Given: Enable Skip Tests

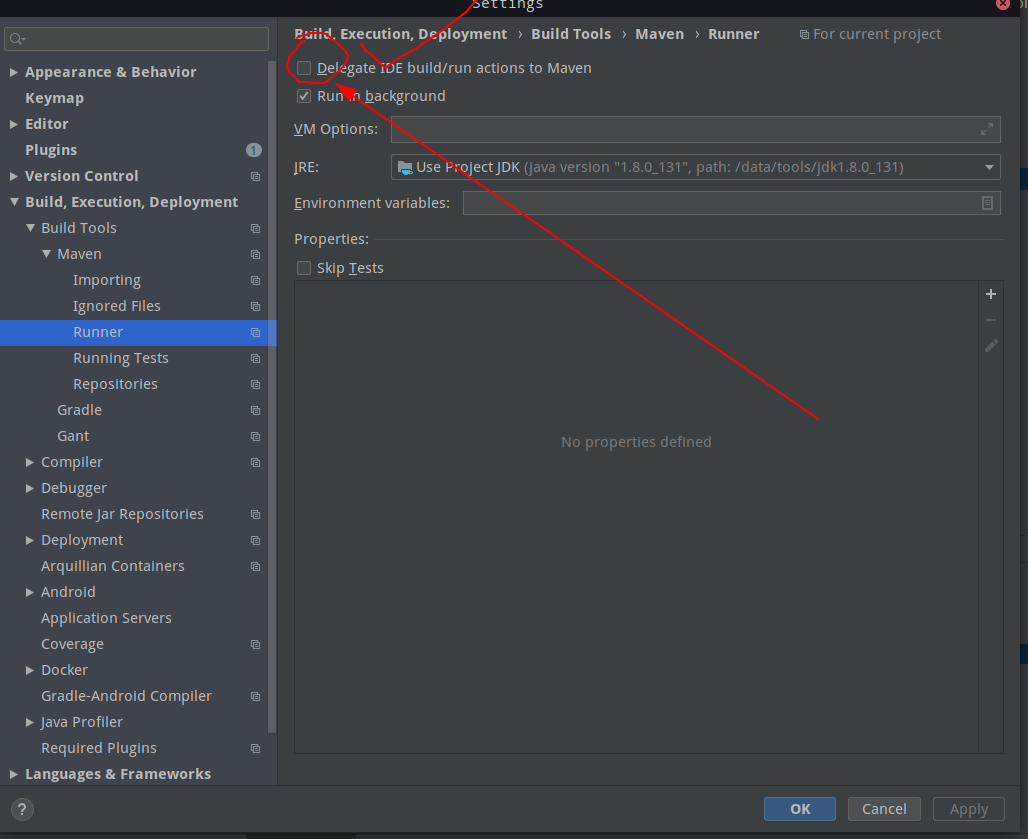Looking at the screenshot, I should click(x=303, y=268).
